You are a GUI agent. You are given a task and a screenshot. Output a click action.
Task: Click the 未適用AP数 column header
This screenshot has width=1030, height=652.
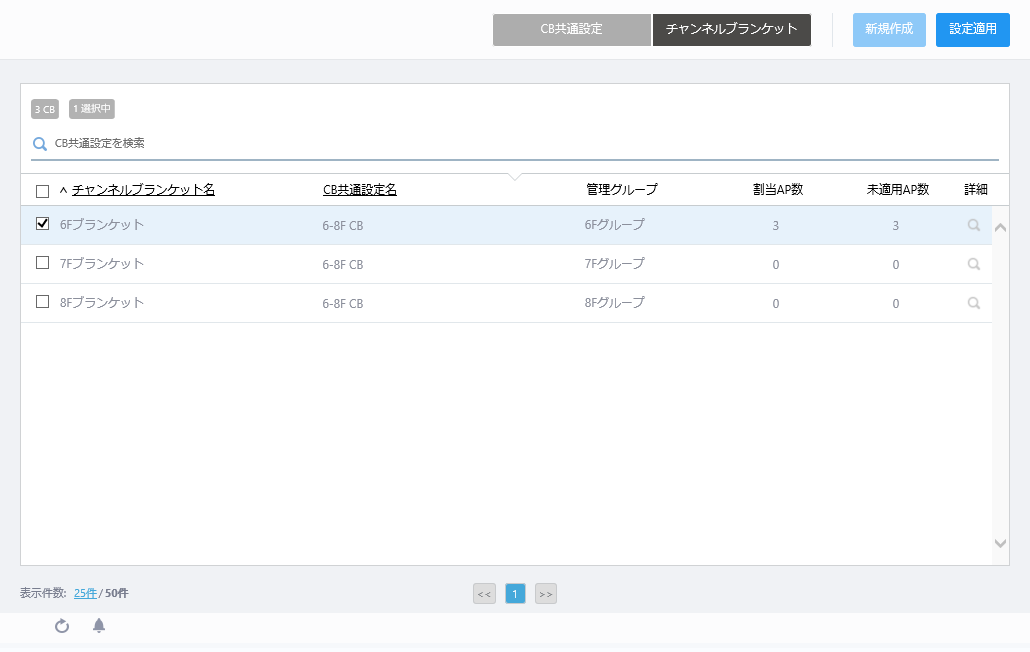pyautogui.click(x=898, y=190)
